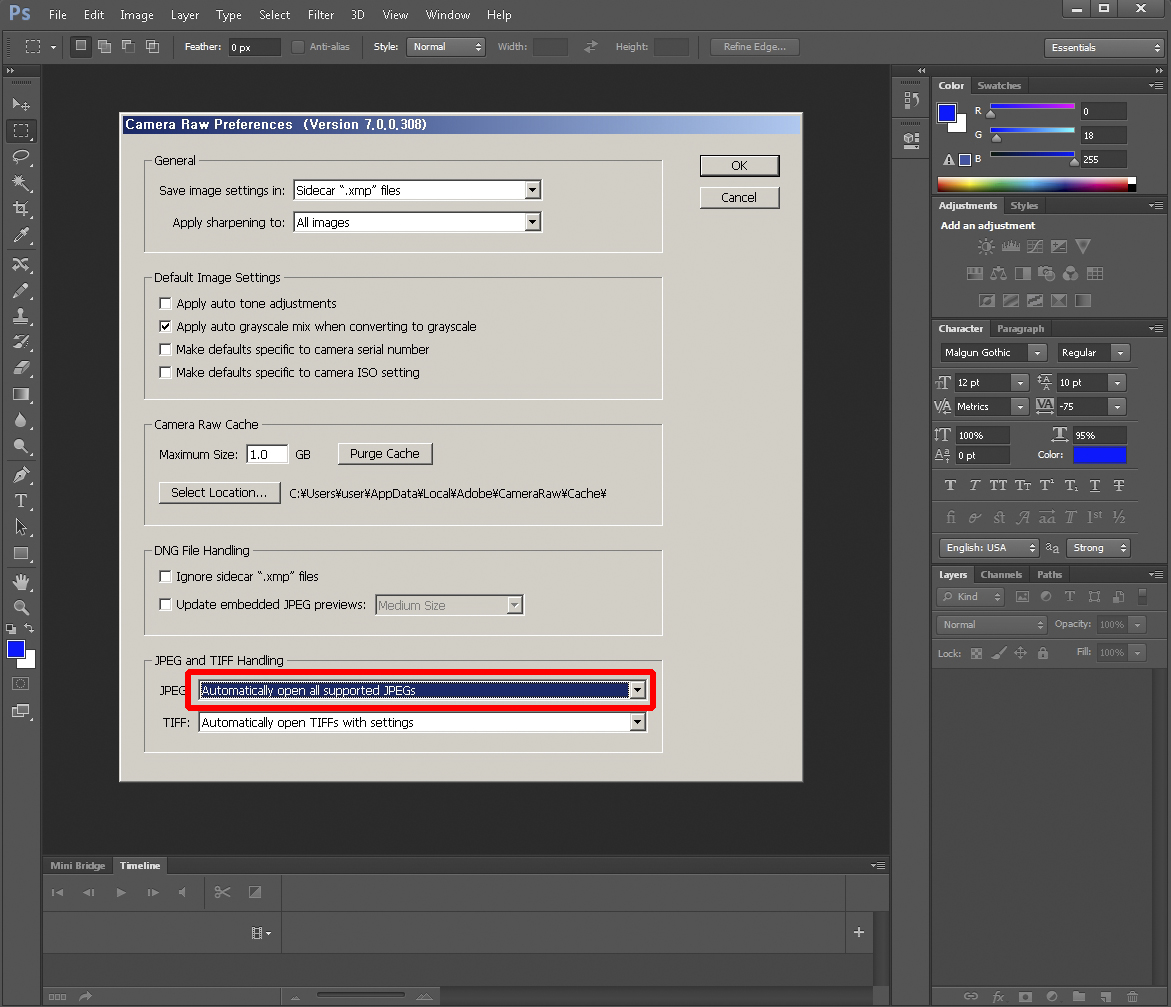Open the Malgun Gothic font dropdown
This screenshot has height=1007, width=1171.
tap(993, 353)
